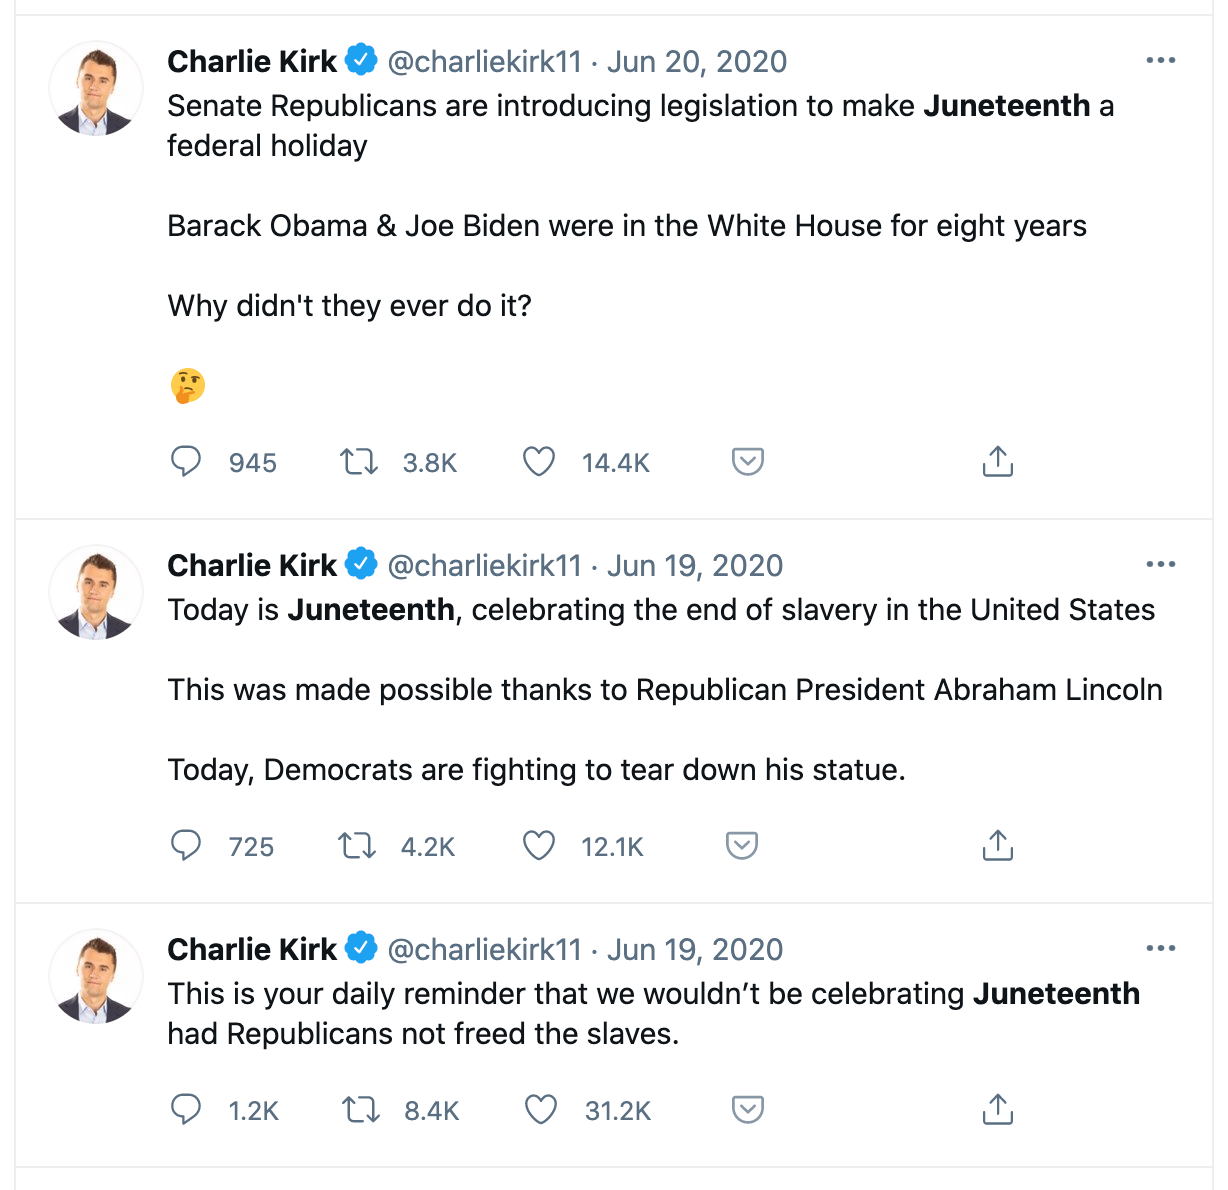The height and width of the screenshot is (1190, 1228).
Task: Select Charlie Kirk's name on the middle tweet
Action: tap(251, 564)
